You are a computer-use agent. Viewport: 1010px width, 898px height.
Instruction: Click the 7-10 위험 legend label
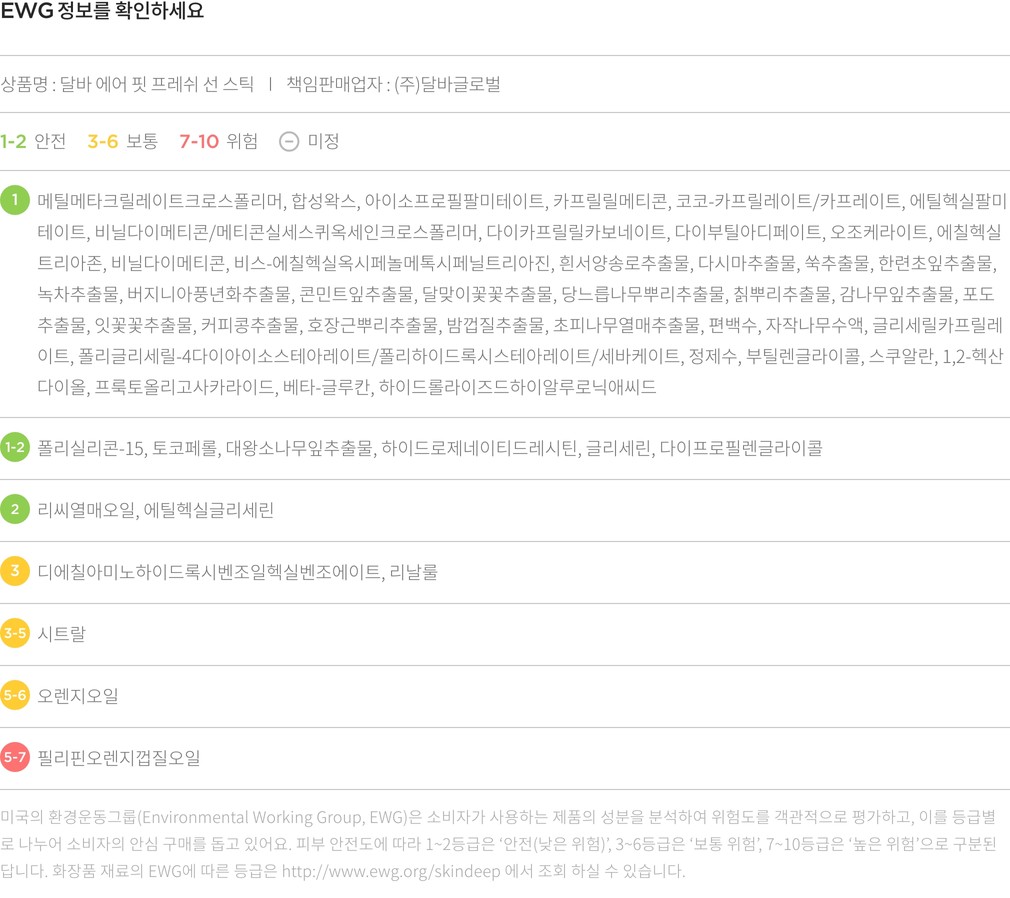[x=218, y=141]
